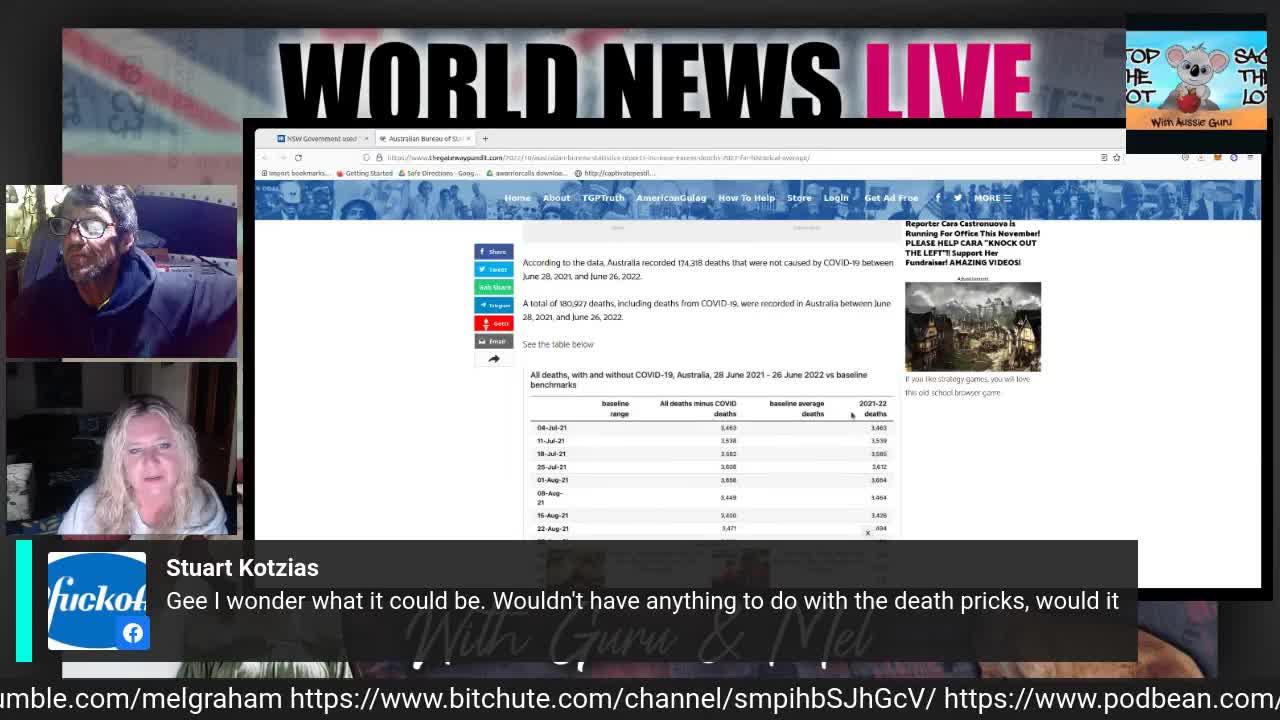This screenshot has height=720, width=1280.
Task: Click Login in the site navigation
Action: point(836,198)
